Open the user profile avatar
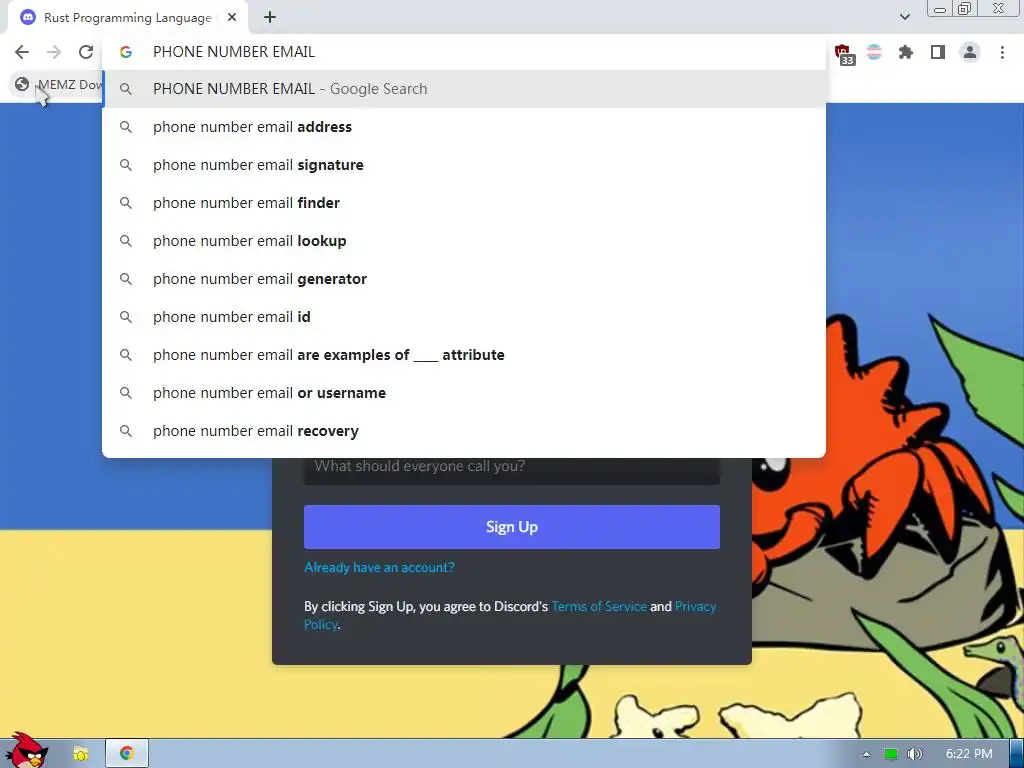This screenshot has height=768, width=1024. click(970, 52)
